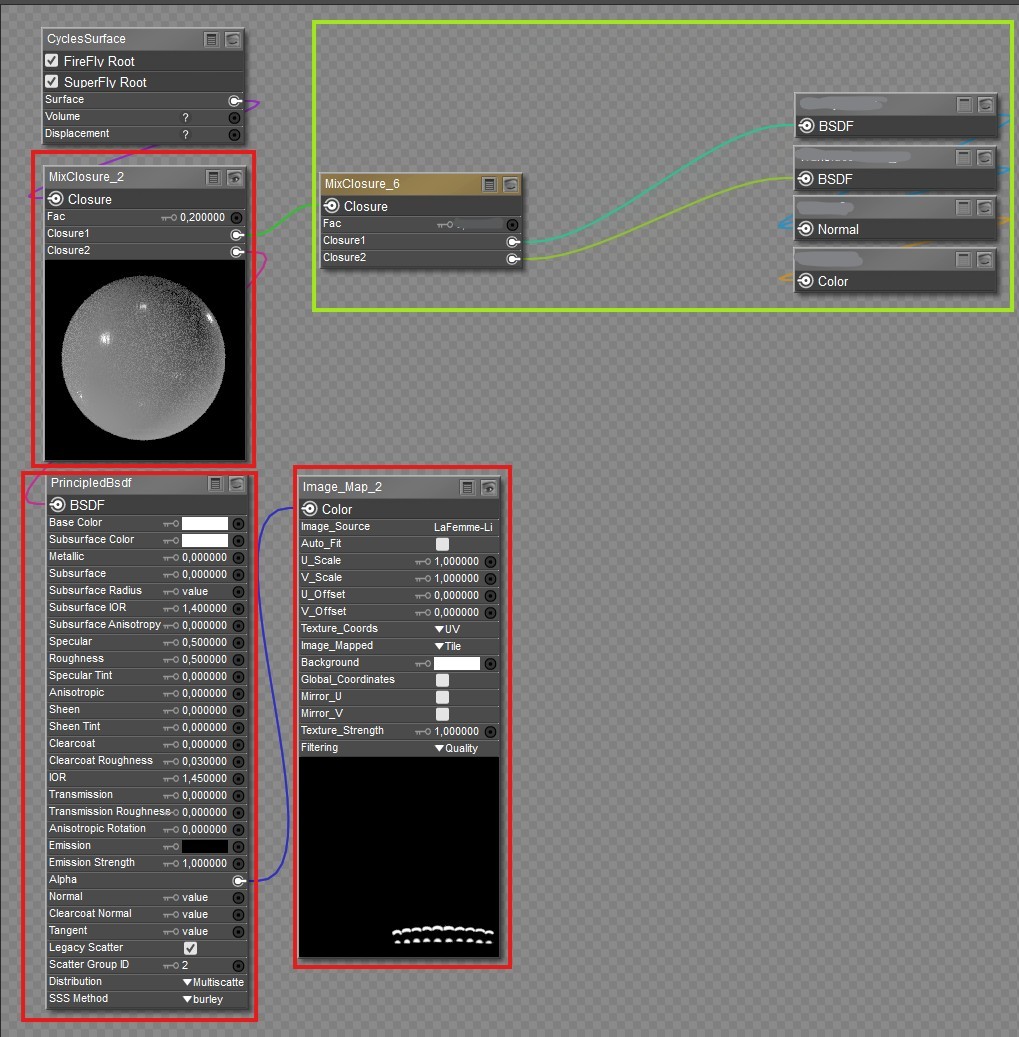Click the MixClosure_2 Fac value field
Image resolution: width=1019 pixels, height=1037 pixels.
[x=202, y=218]
